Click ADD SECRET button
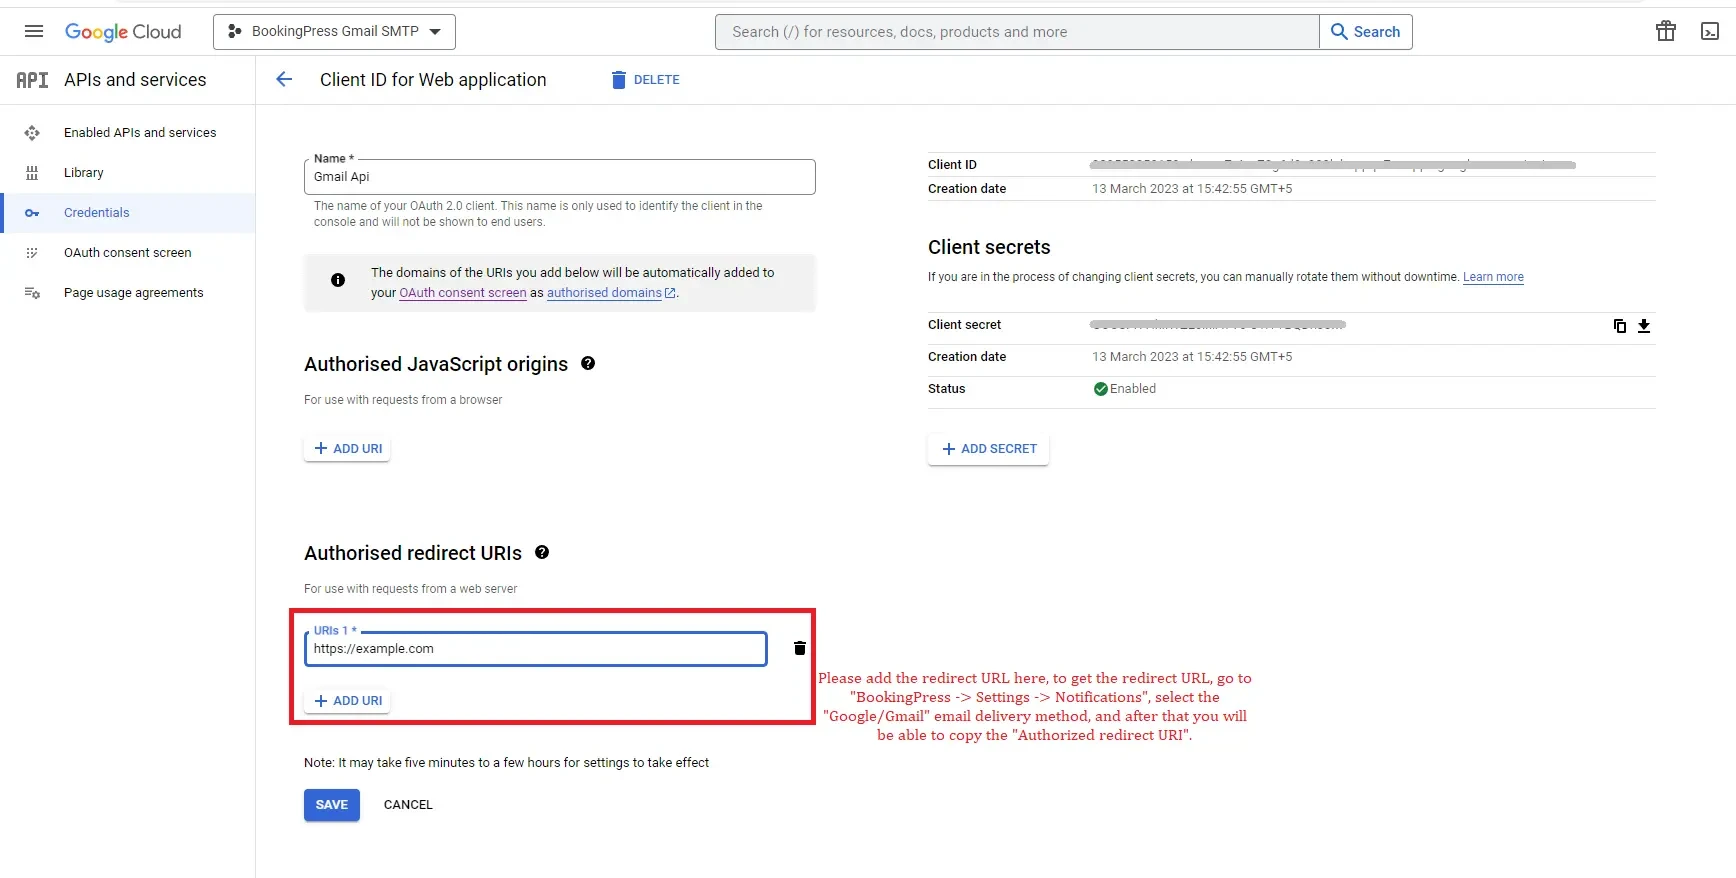 [989, 449]
